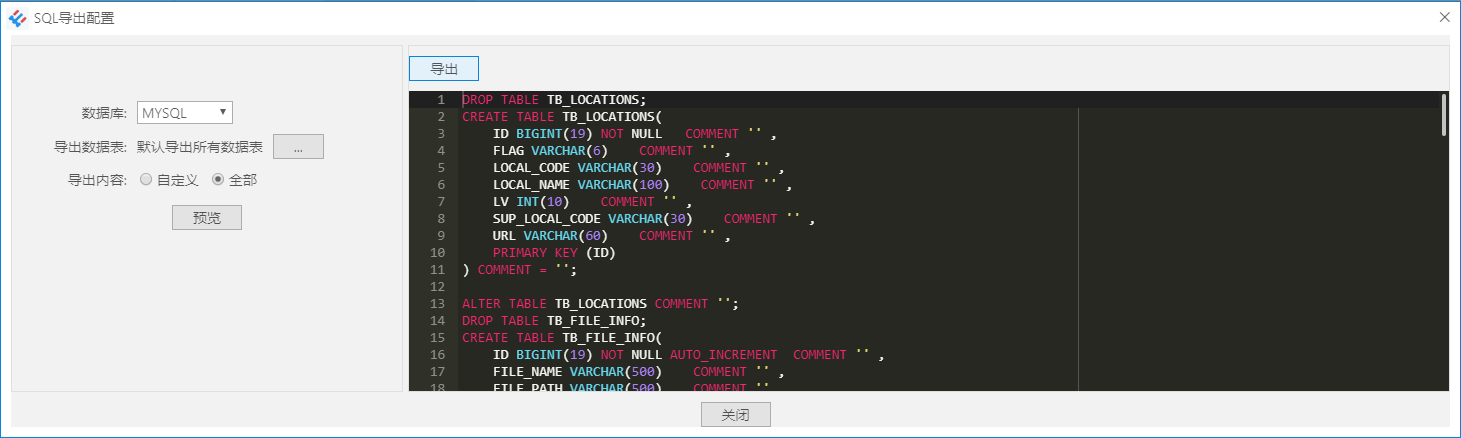Click line 1 'DROP TABLE TB_LOCATIONS;'
Image resolution: width=1461 pixels, height=438 pixels.
pos(554,100)
